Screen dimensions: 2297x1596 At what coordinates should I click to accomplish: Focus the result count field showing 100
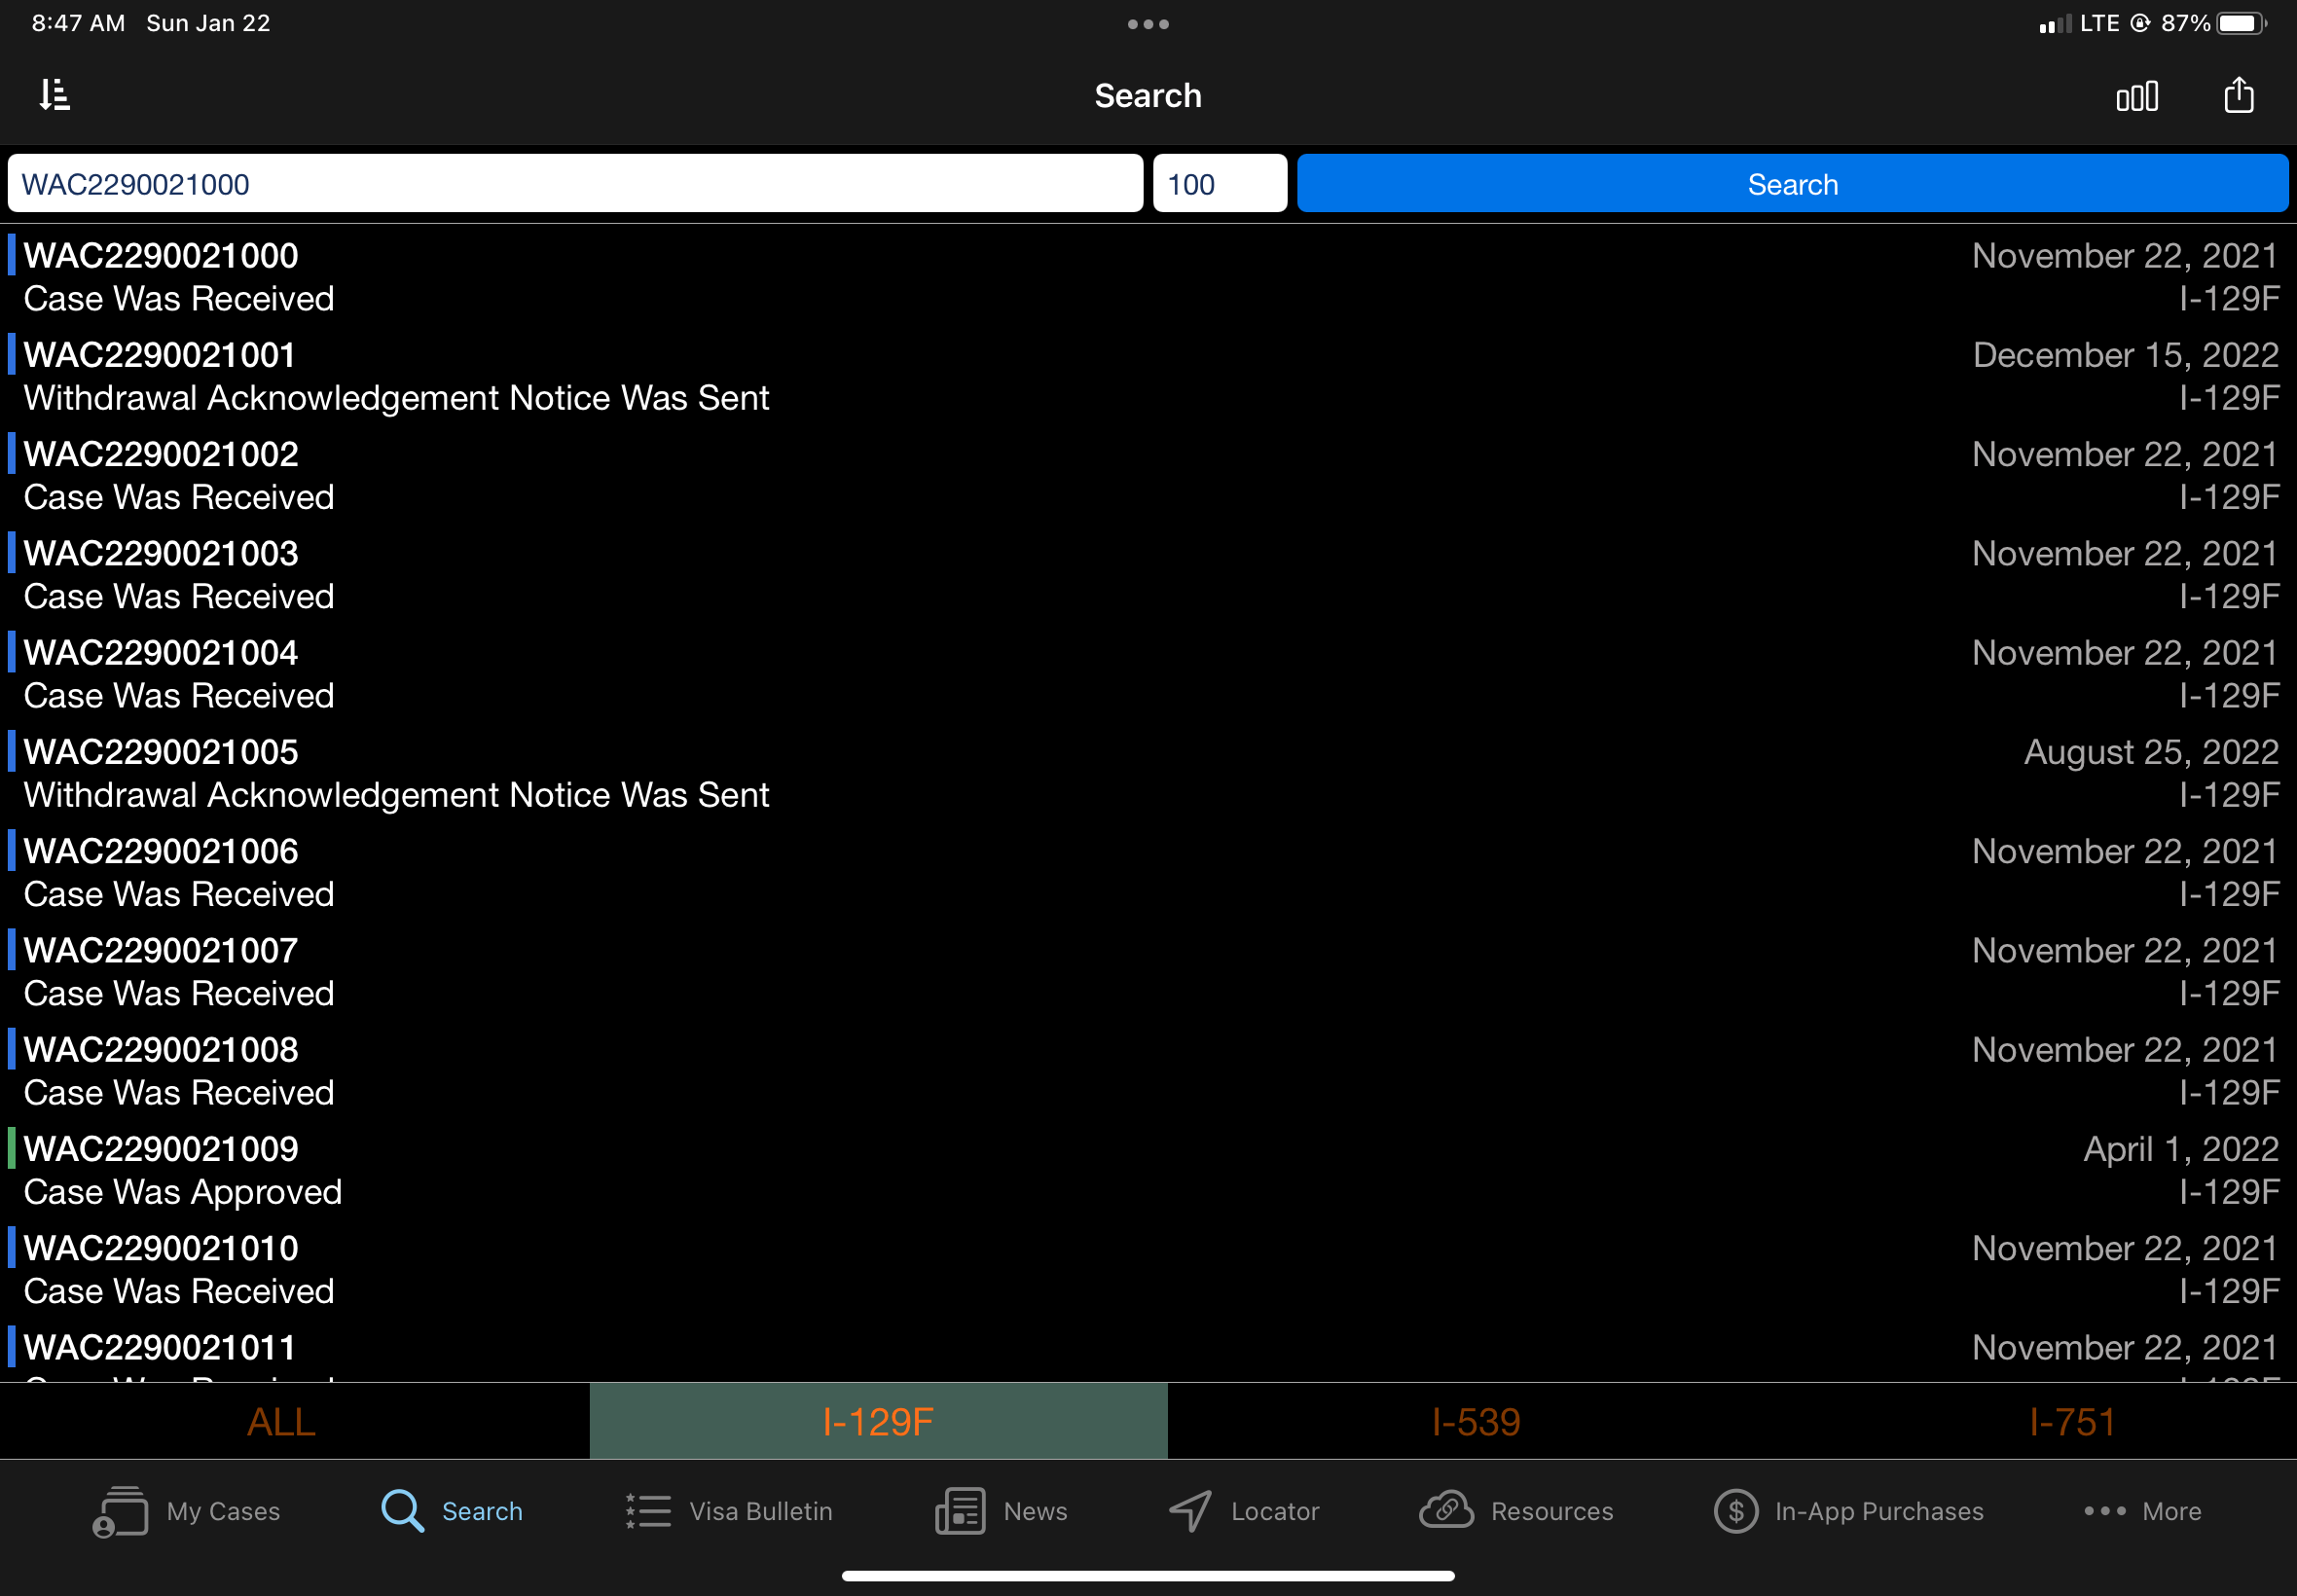(x=1219, y=184)
